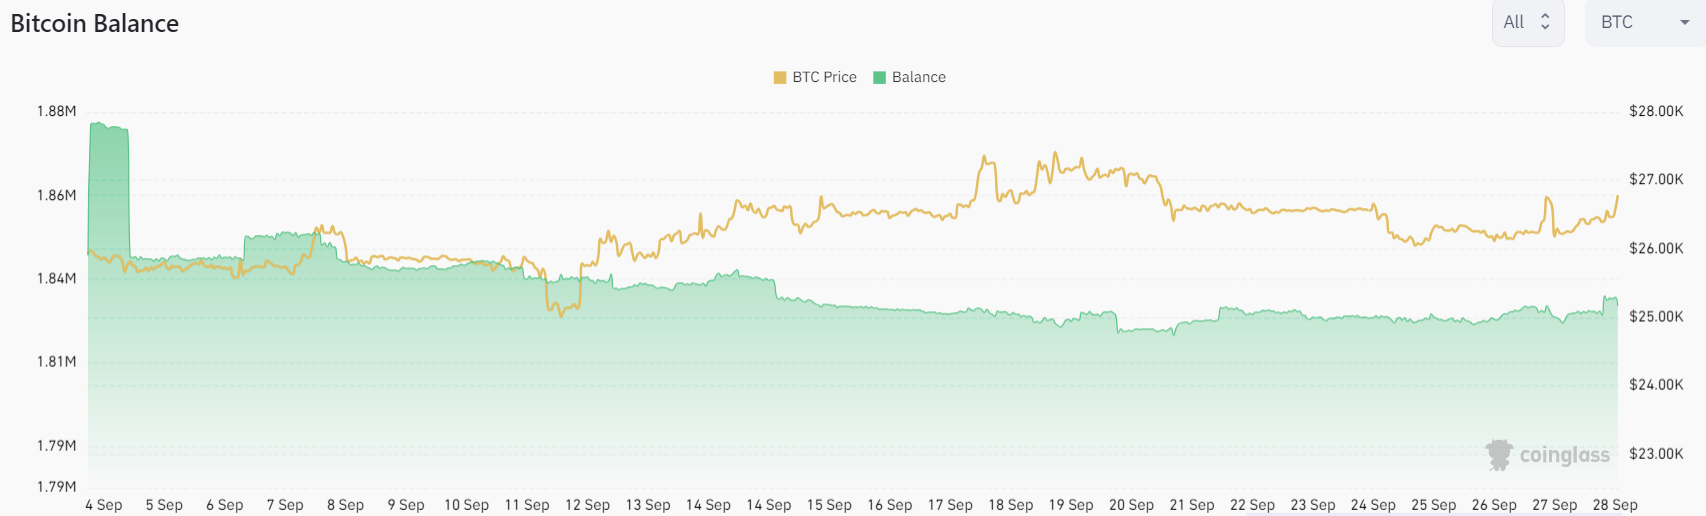Click the coinglass watermark text
The height and width of the screenshot is (516, 1706).
pos(1564,455)
